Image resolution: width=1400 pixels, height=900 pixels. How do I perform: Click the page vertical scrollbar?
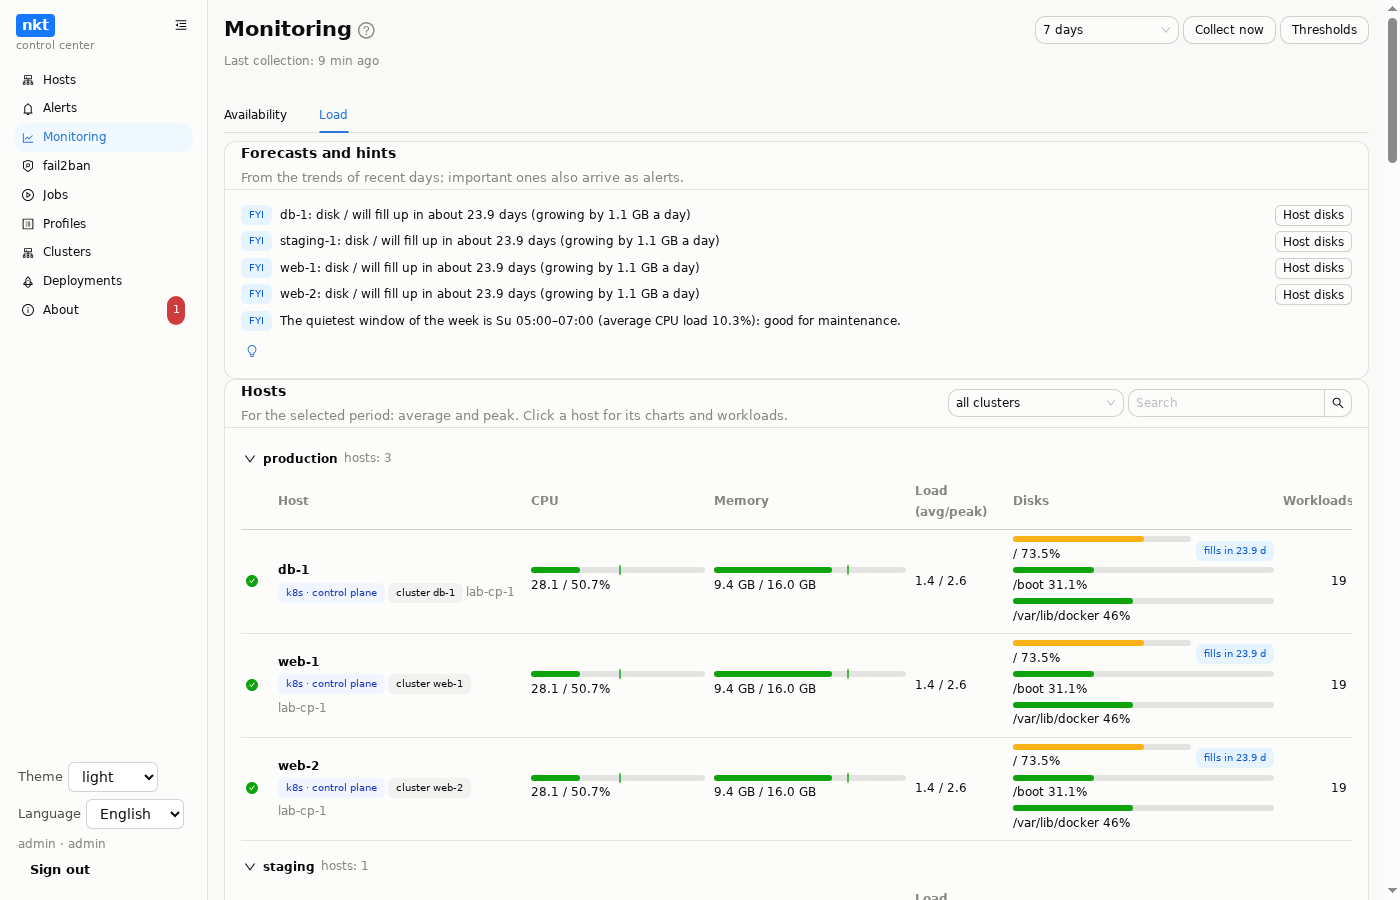click(x=1392, y=90)
